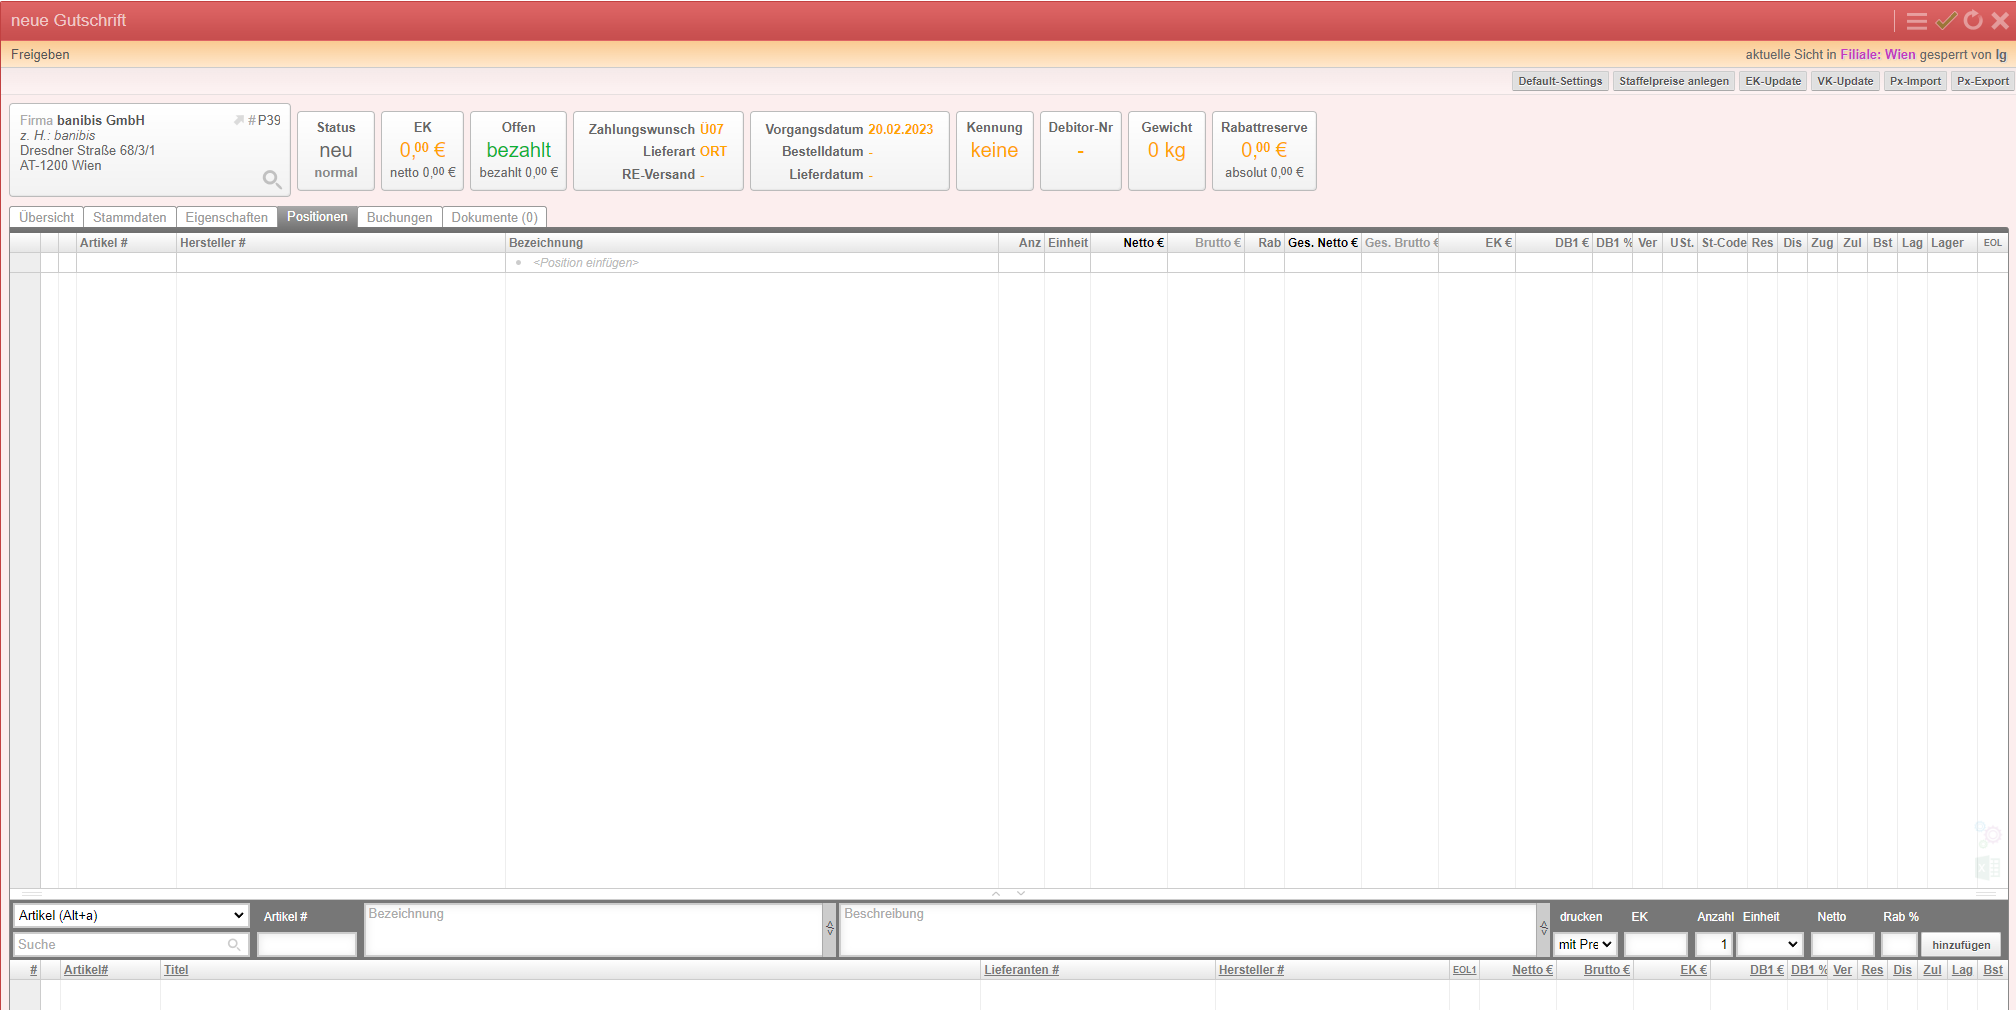Expand panel using down chevron on splitter
This screenshot has width=2016, height=1010.
pos(1021,893)
